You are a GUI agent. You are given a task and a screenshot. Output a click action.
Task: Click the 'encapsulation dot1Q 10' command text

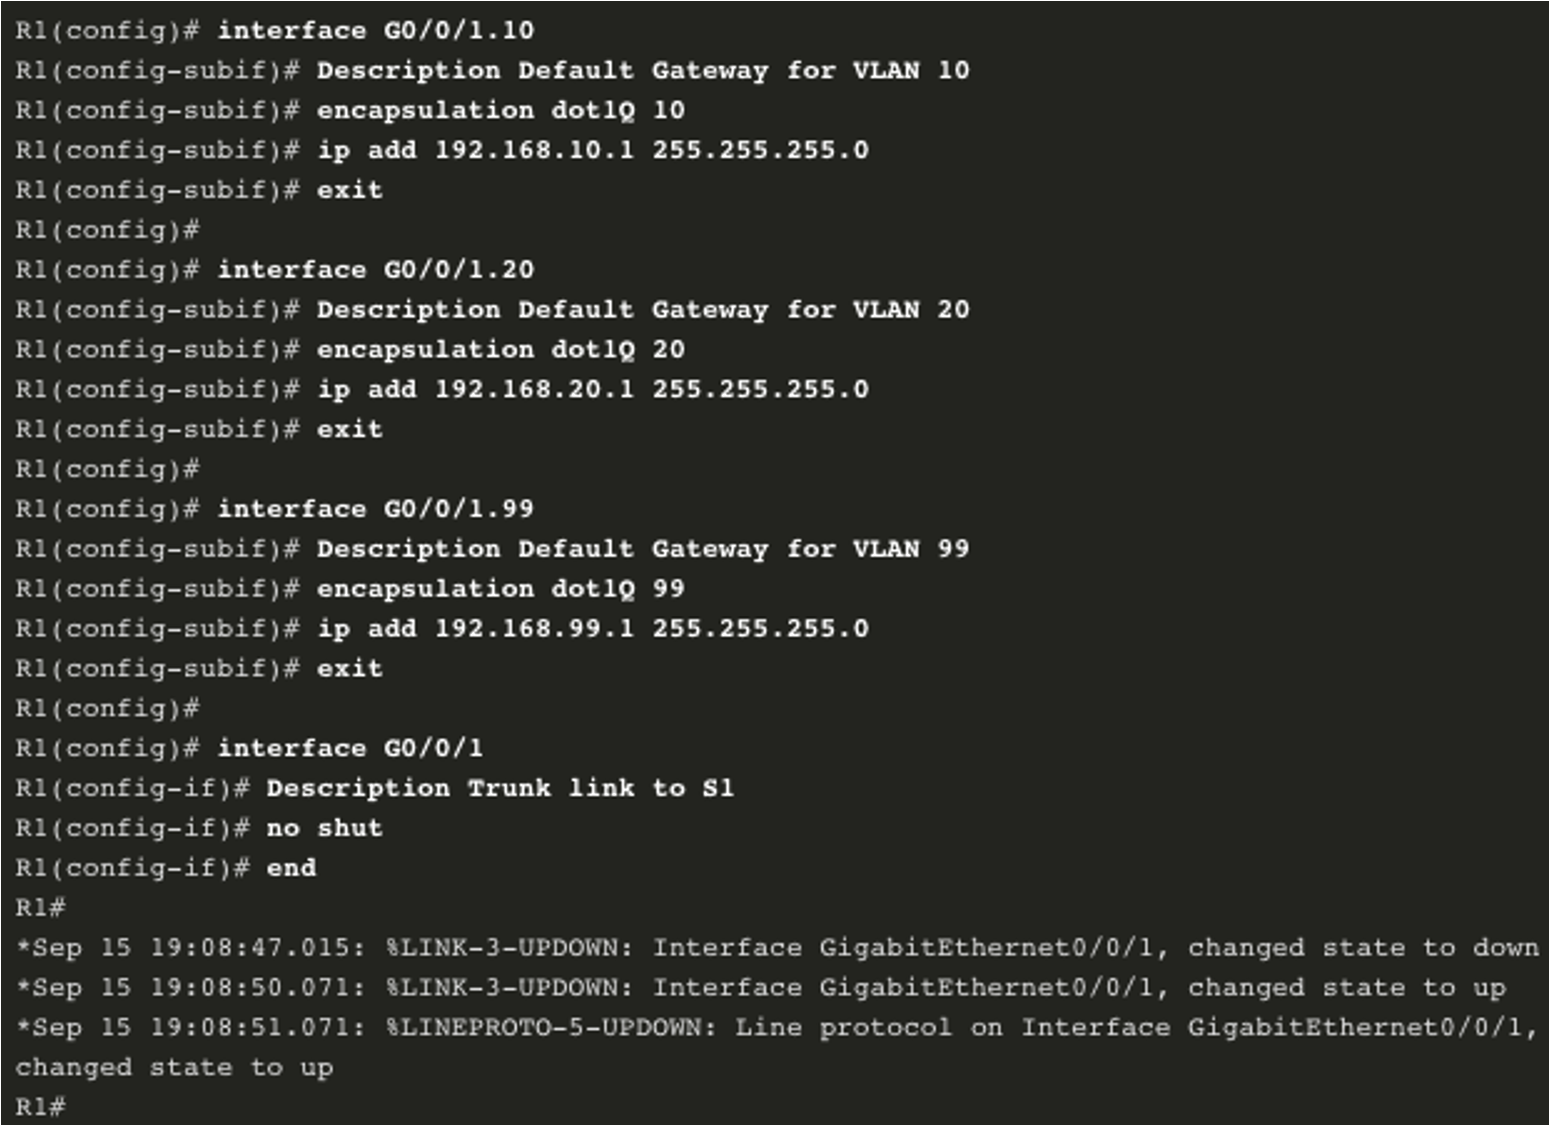click(501, 110)
